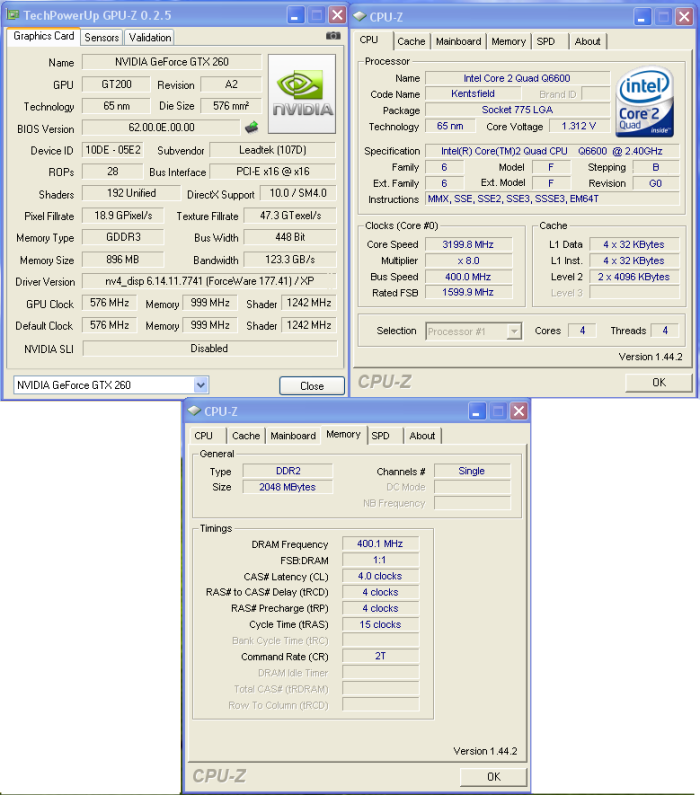Open Mainboard tab in top CPU-Z window
This screenshot has height=795, width=700.
tap(458, 42)
